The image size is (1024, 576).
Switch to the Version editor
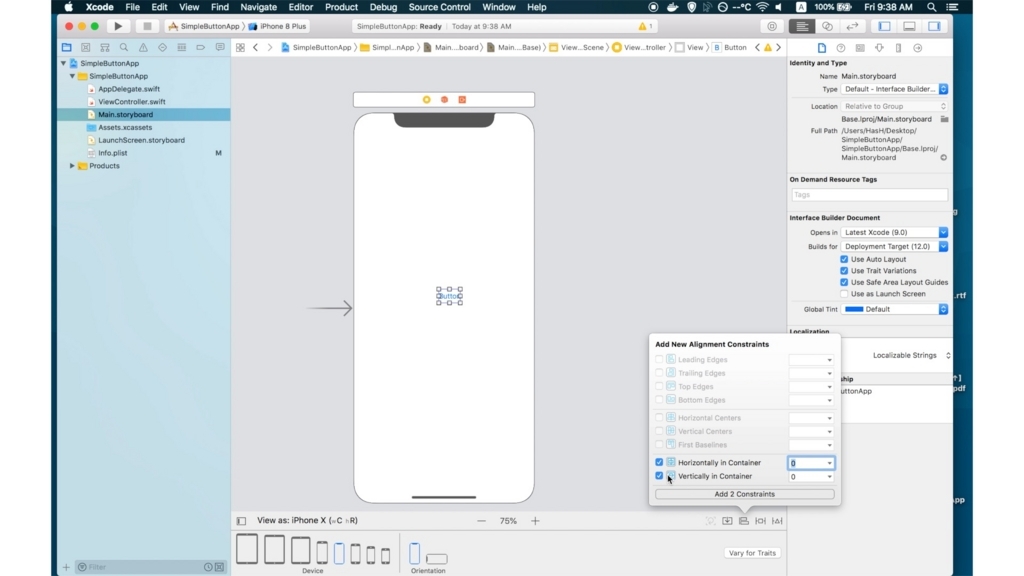[852, 26]
